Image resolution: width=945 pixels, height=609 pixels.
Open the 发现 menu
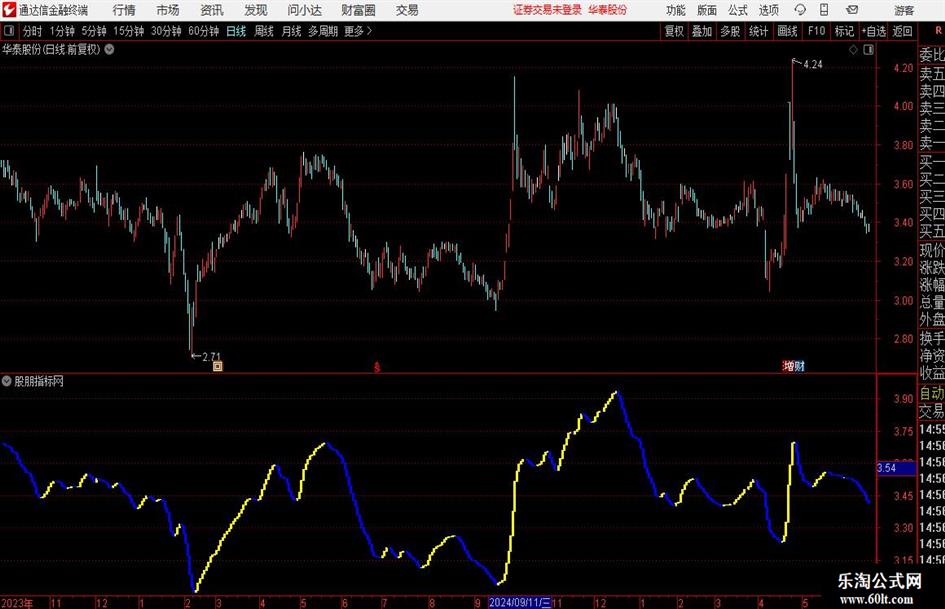tap(256, 10)
